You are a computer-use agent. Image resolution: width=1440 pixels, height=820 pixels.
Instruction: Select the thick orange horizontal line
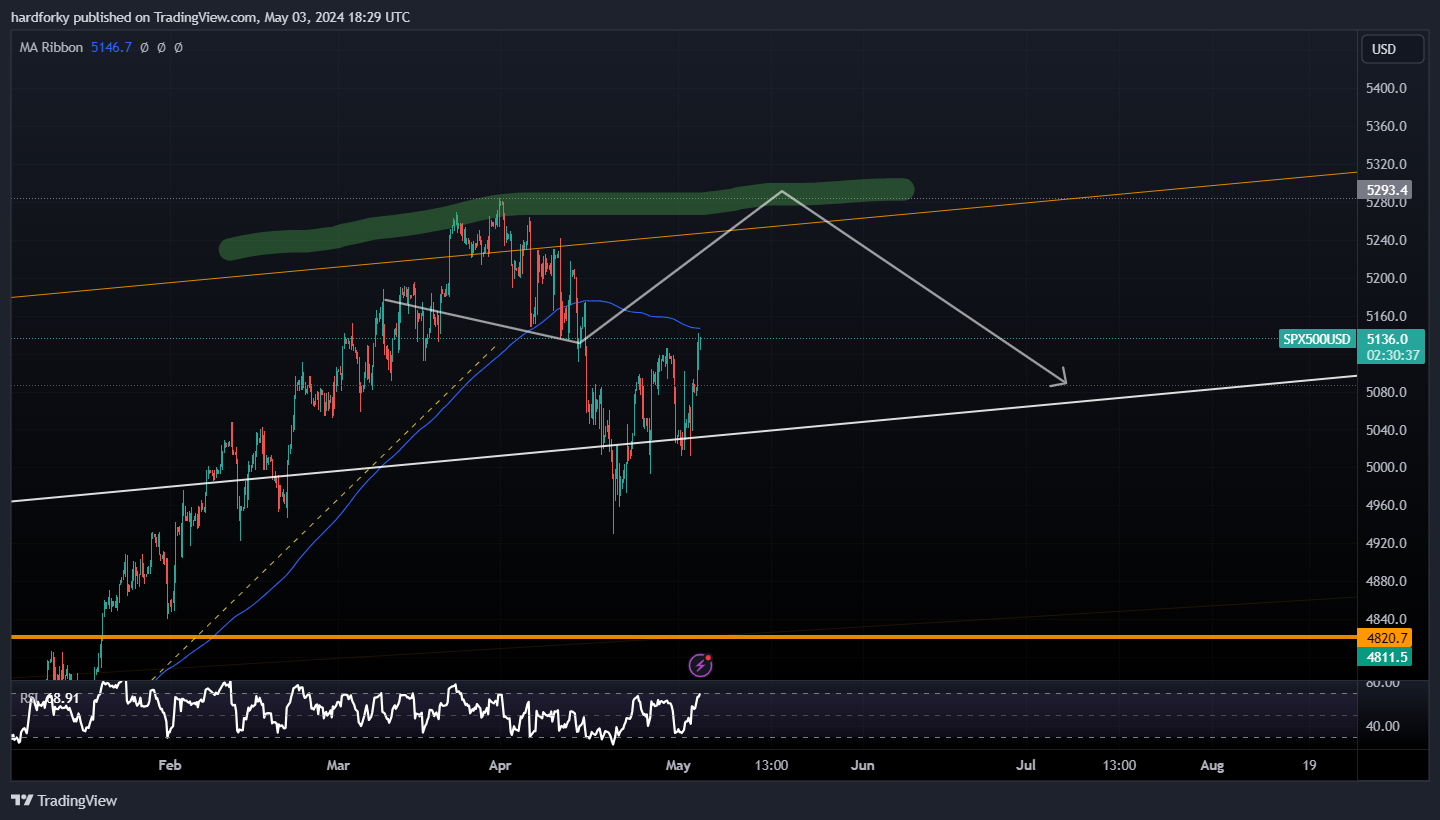pyautogui.click(x=684, y=636)
